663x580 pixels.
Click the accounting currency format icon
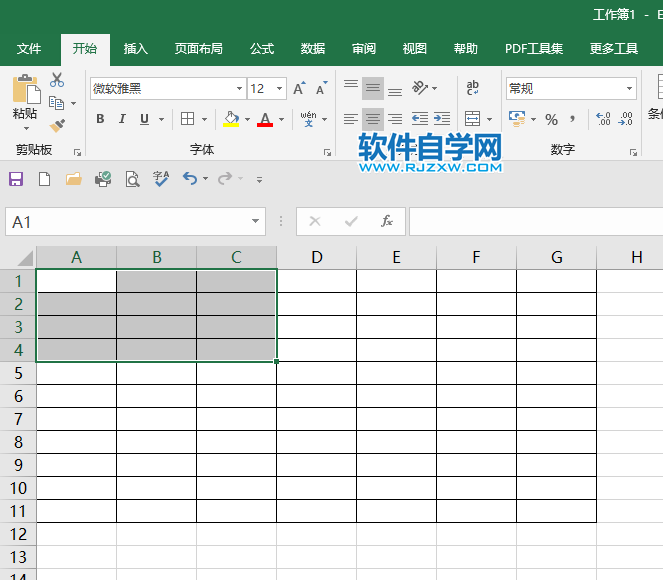[x=517, y=119]
